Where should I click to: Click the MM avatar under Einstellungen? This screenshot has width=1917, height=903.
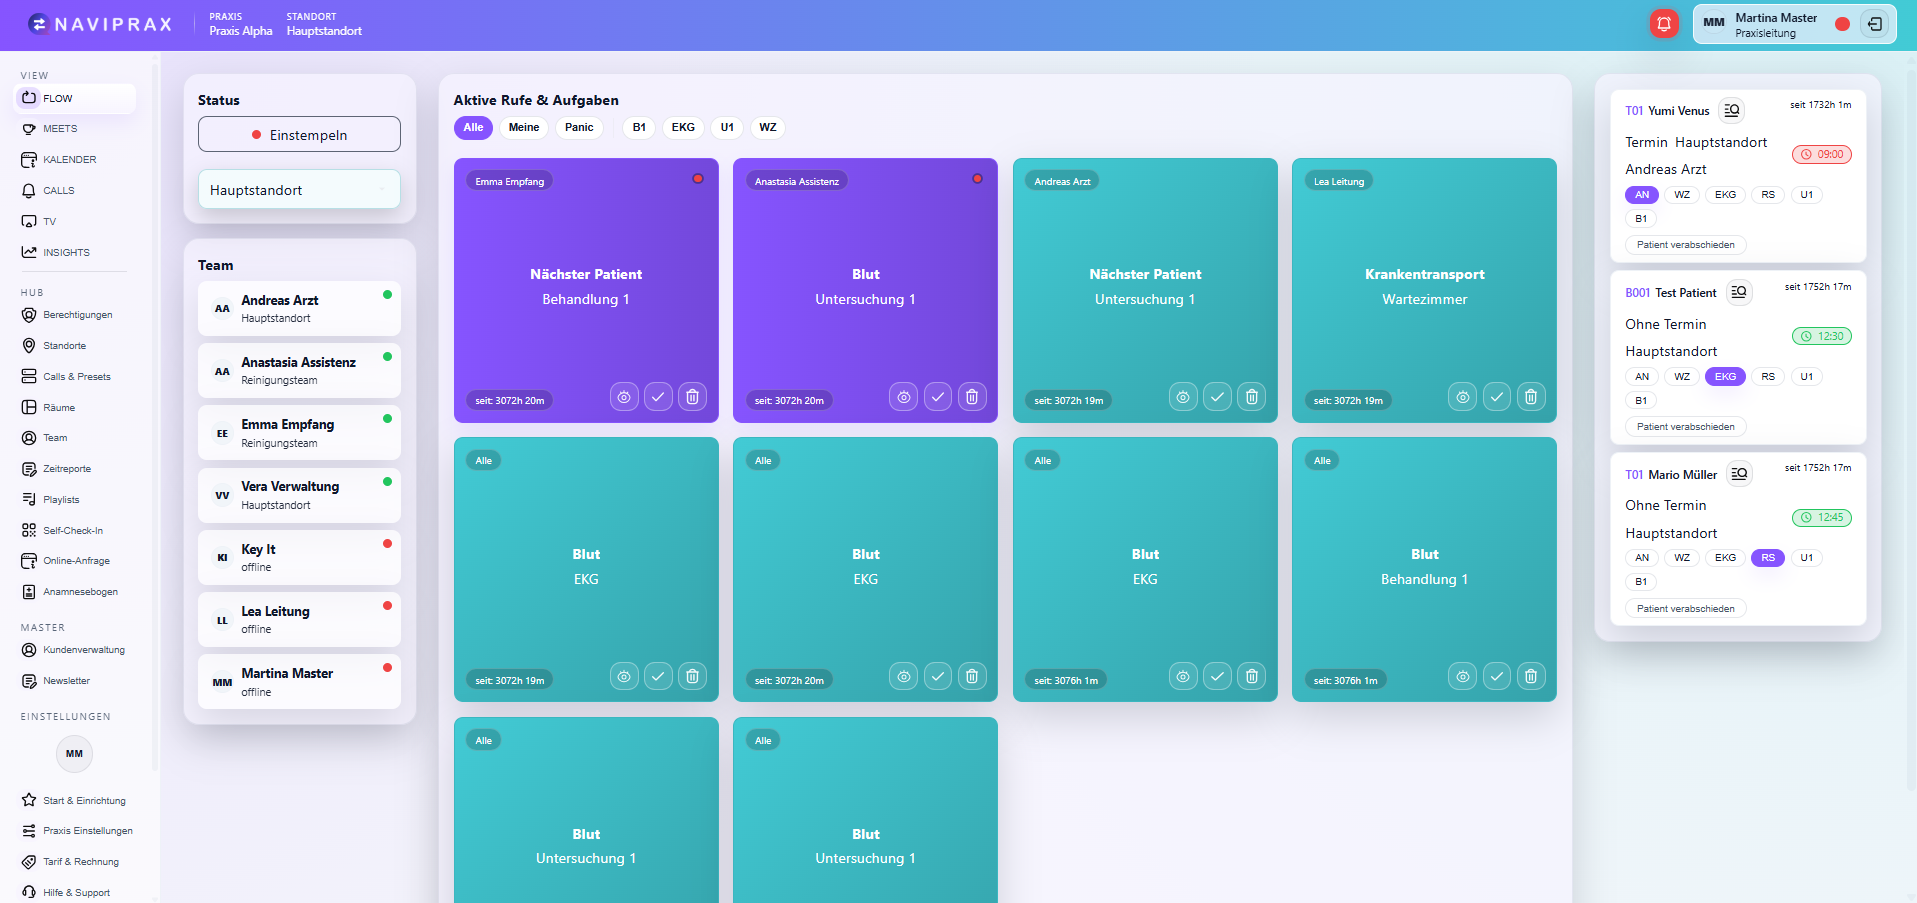74,754
